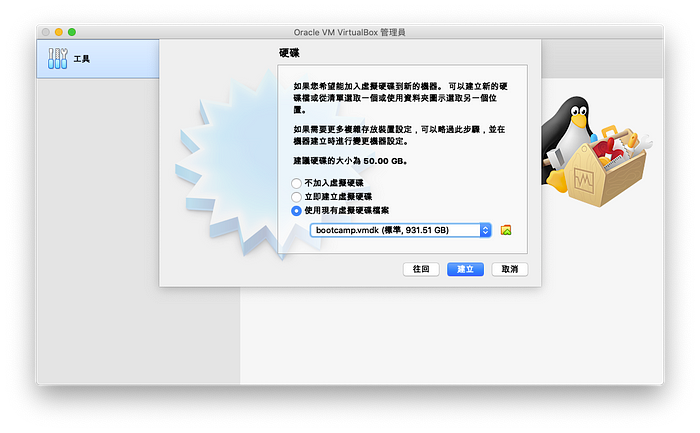Click the folder icon to browse disk files
700x433 pixels.
pos(506,230)
